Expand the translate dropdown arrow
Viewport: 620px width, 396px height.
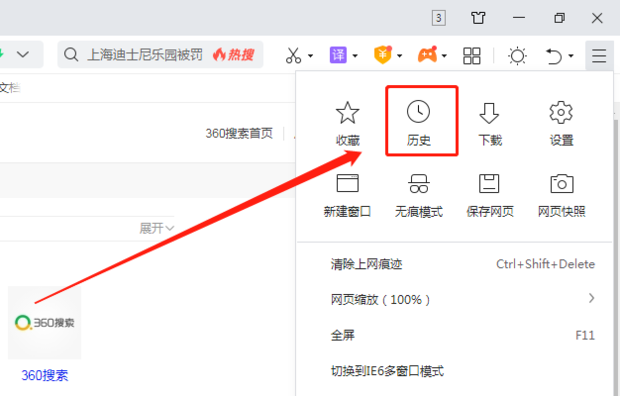pyautogui.click(x=355, y=56)
